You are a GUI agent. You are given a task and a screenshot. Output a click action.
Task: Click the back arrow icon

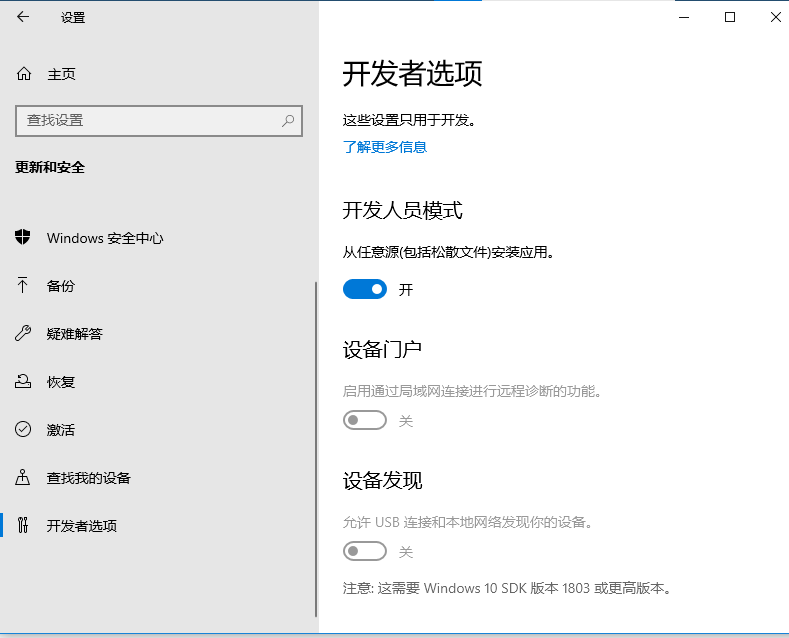tap(23, 17)
